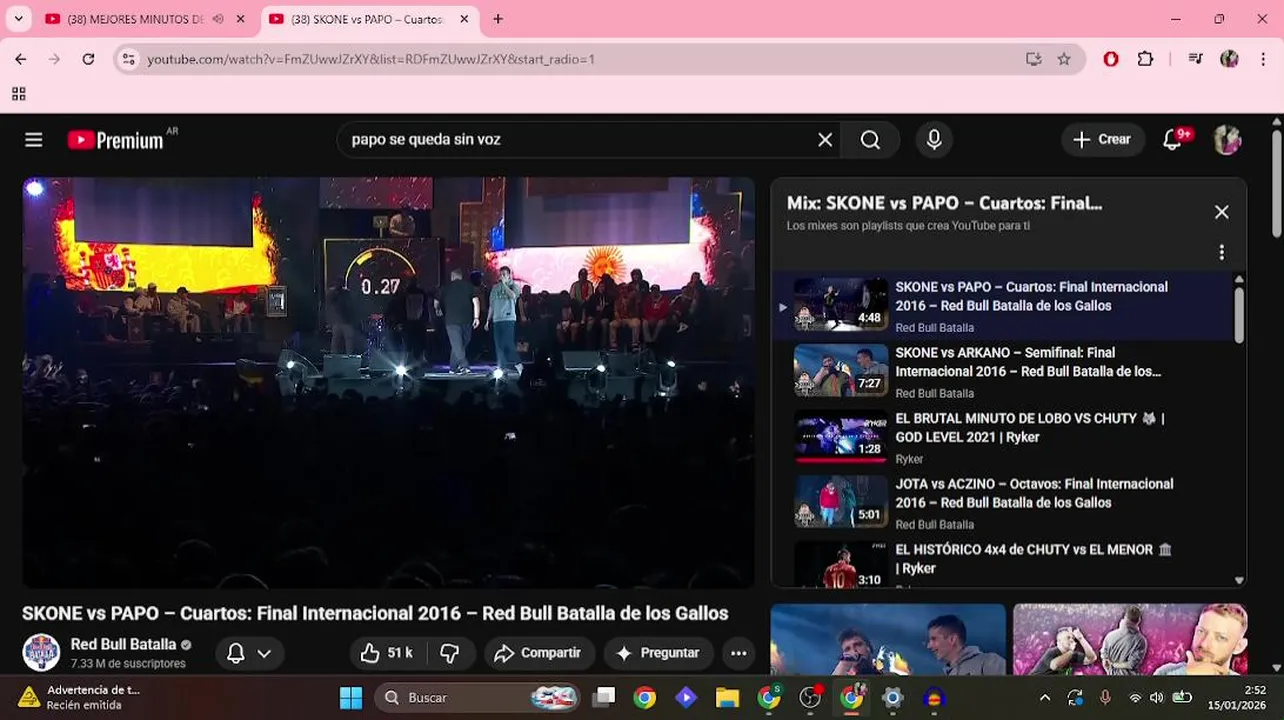Install app icon in address bar
Image resolution: width=1284 pixels, height=720 pixels.
pos(1034,59)
